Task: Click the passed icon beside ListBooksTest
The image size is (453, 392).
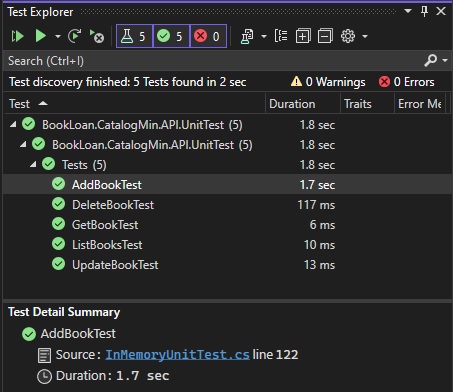Action: click(59, 244)
